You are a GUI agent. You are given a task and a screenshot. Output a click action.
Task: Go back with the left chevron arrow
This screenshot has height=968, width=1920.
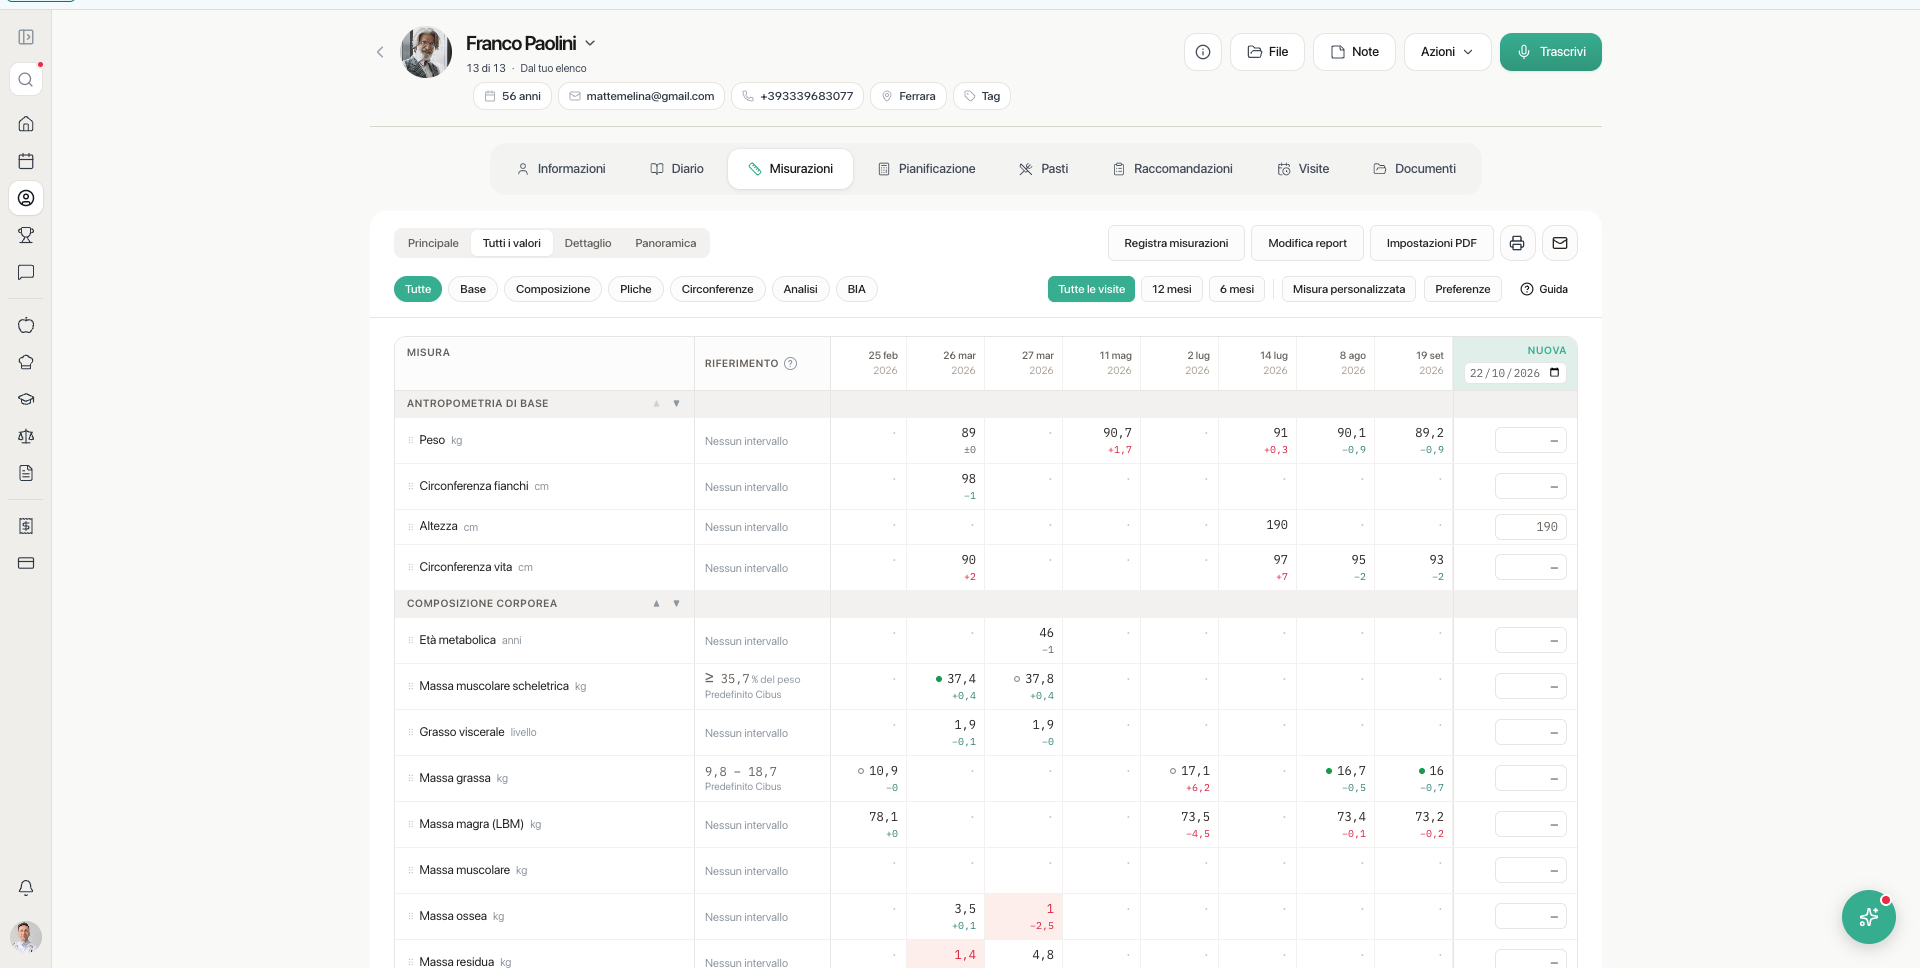click(x=380, y=52)
